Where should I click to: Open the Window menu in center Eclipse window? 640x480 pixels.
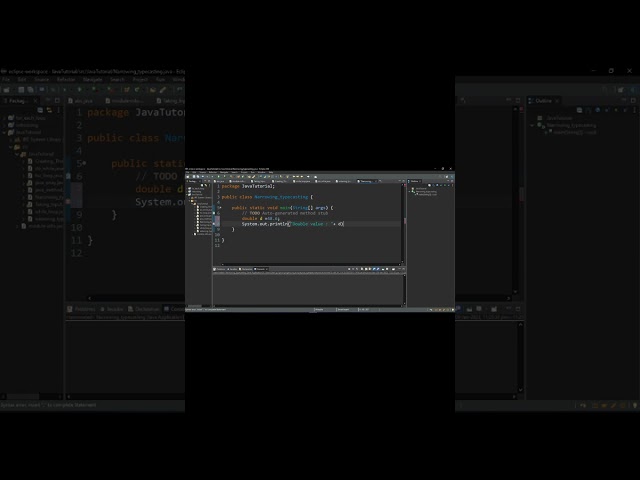coord(262,172)
